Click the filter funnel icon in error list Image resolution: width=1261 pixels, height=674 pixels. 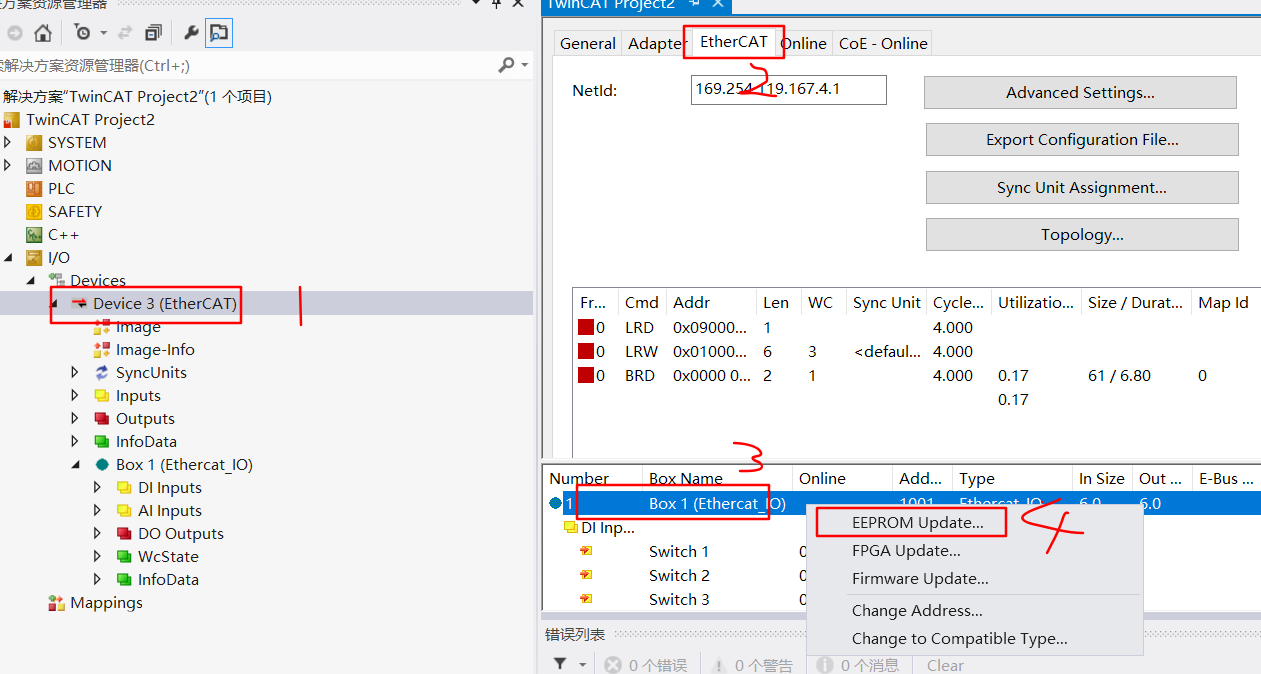(x=560, y=664)
